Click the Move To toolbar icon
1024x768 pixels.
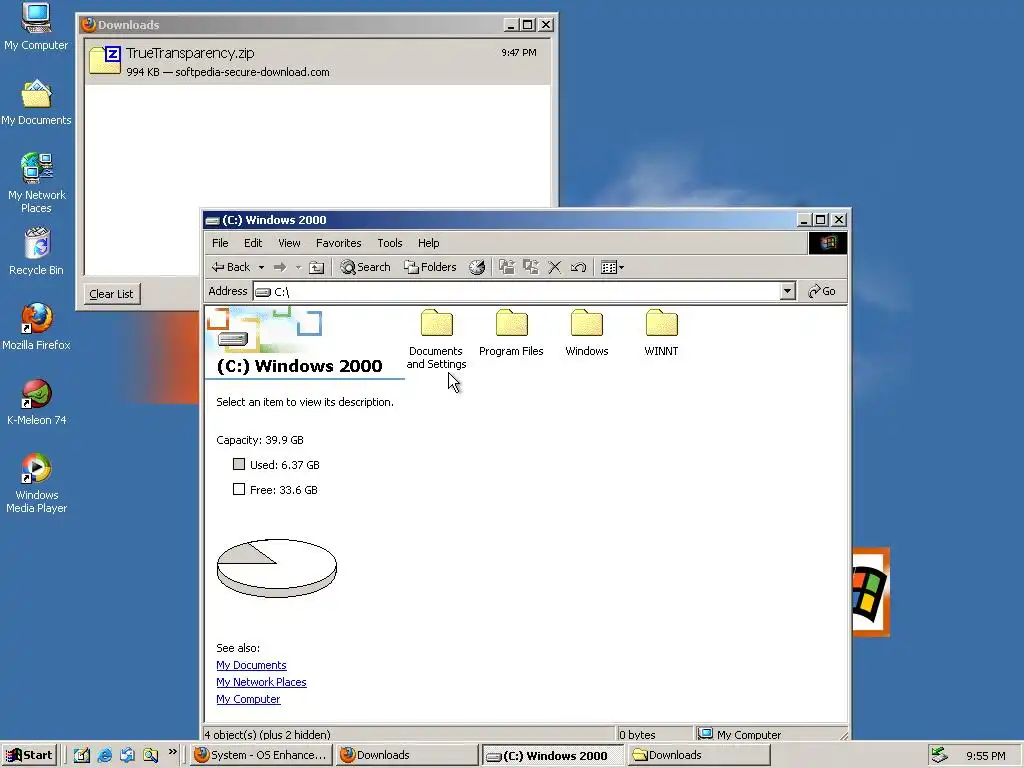[x=507, y=267]
